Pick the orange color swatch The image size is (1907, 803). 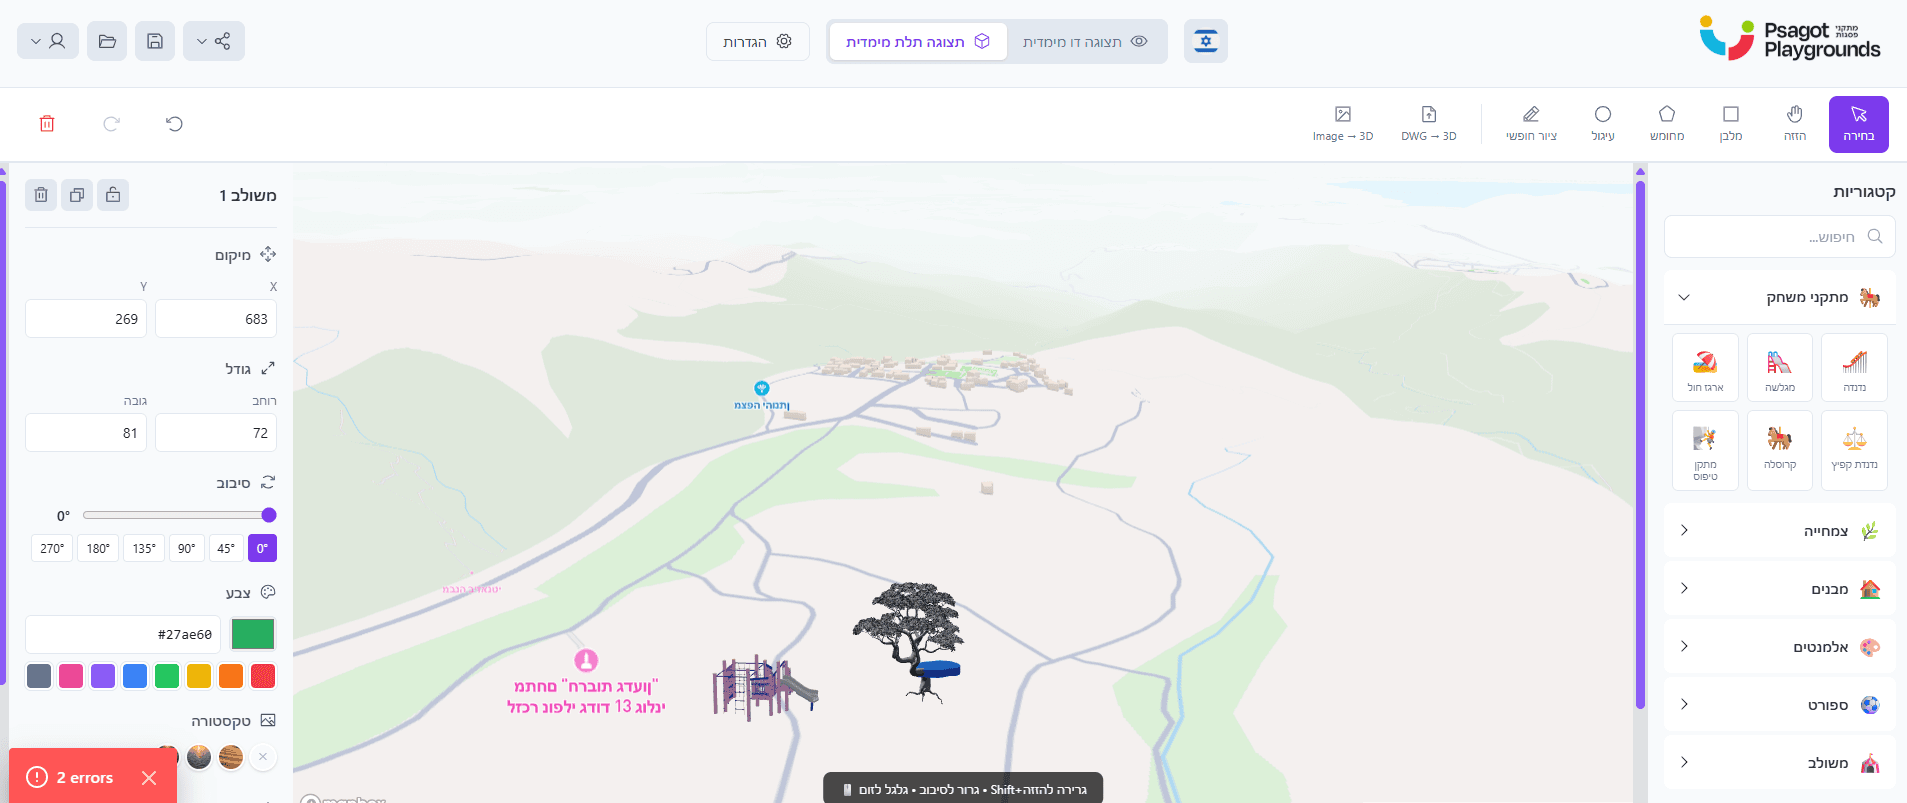(231, 676)
